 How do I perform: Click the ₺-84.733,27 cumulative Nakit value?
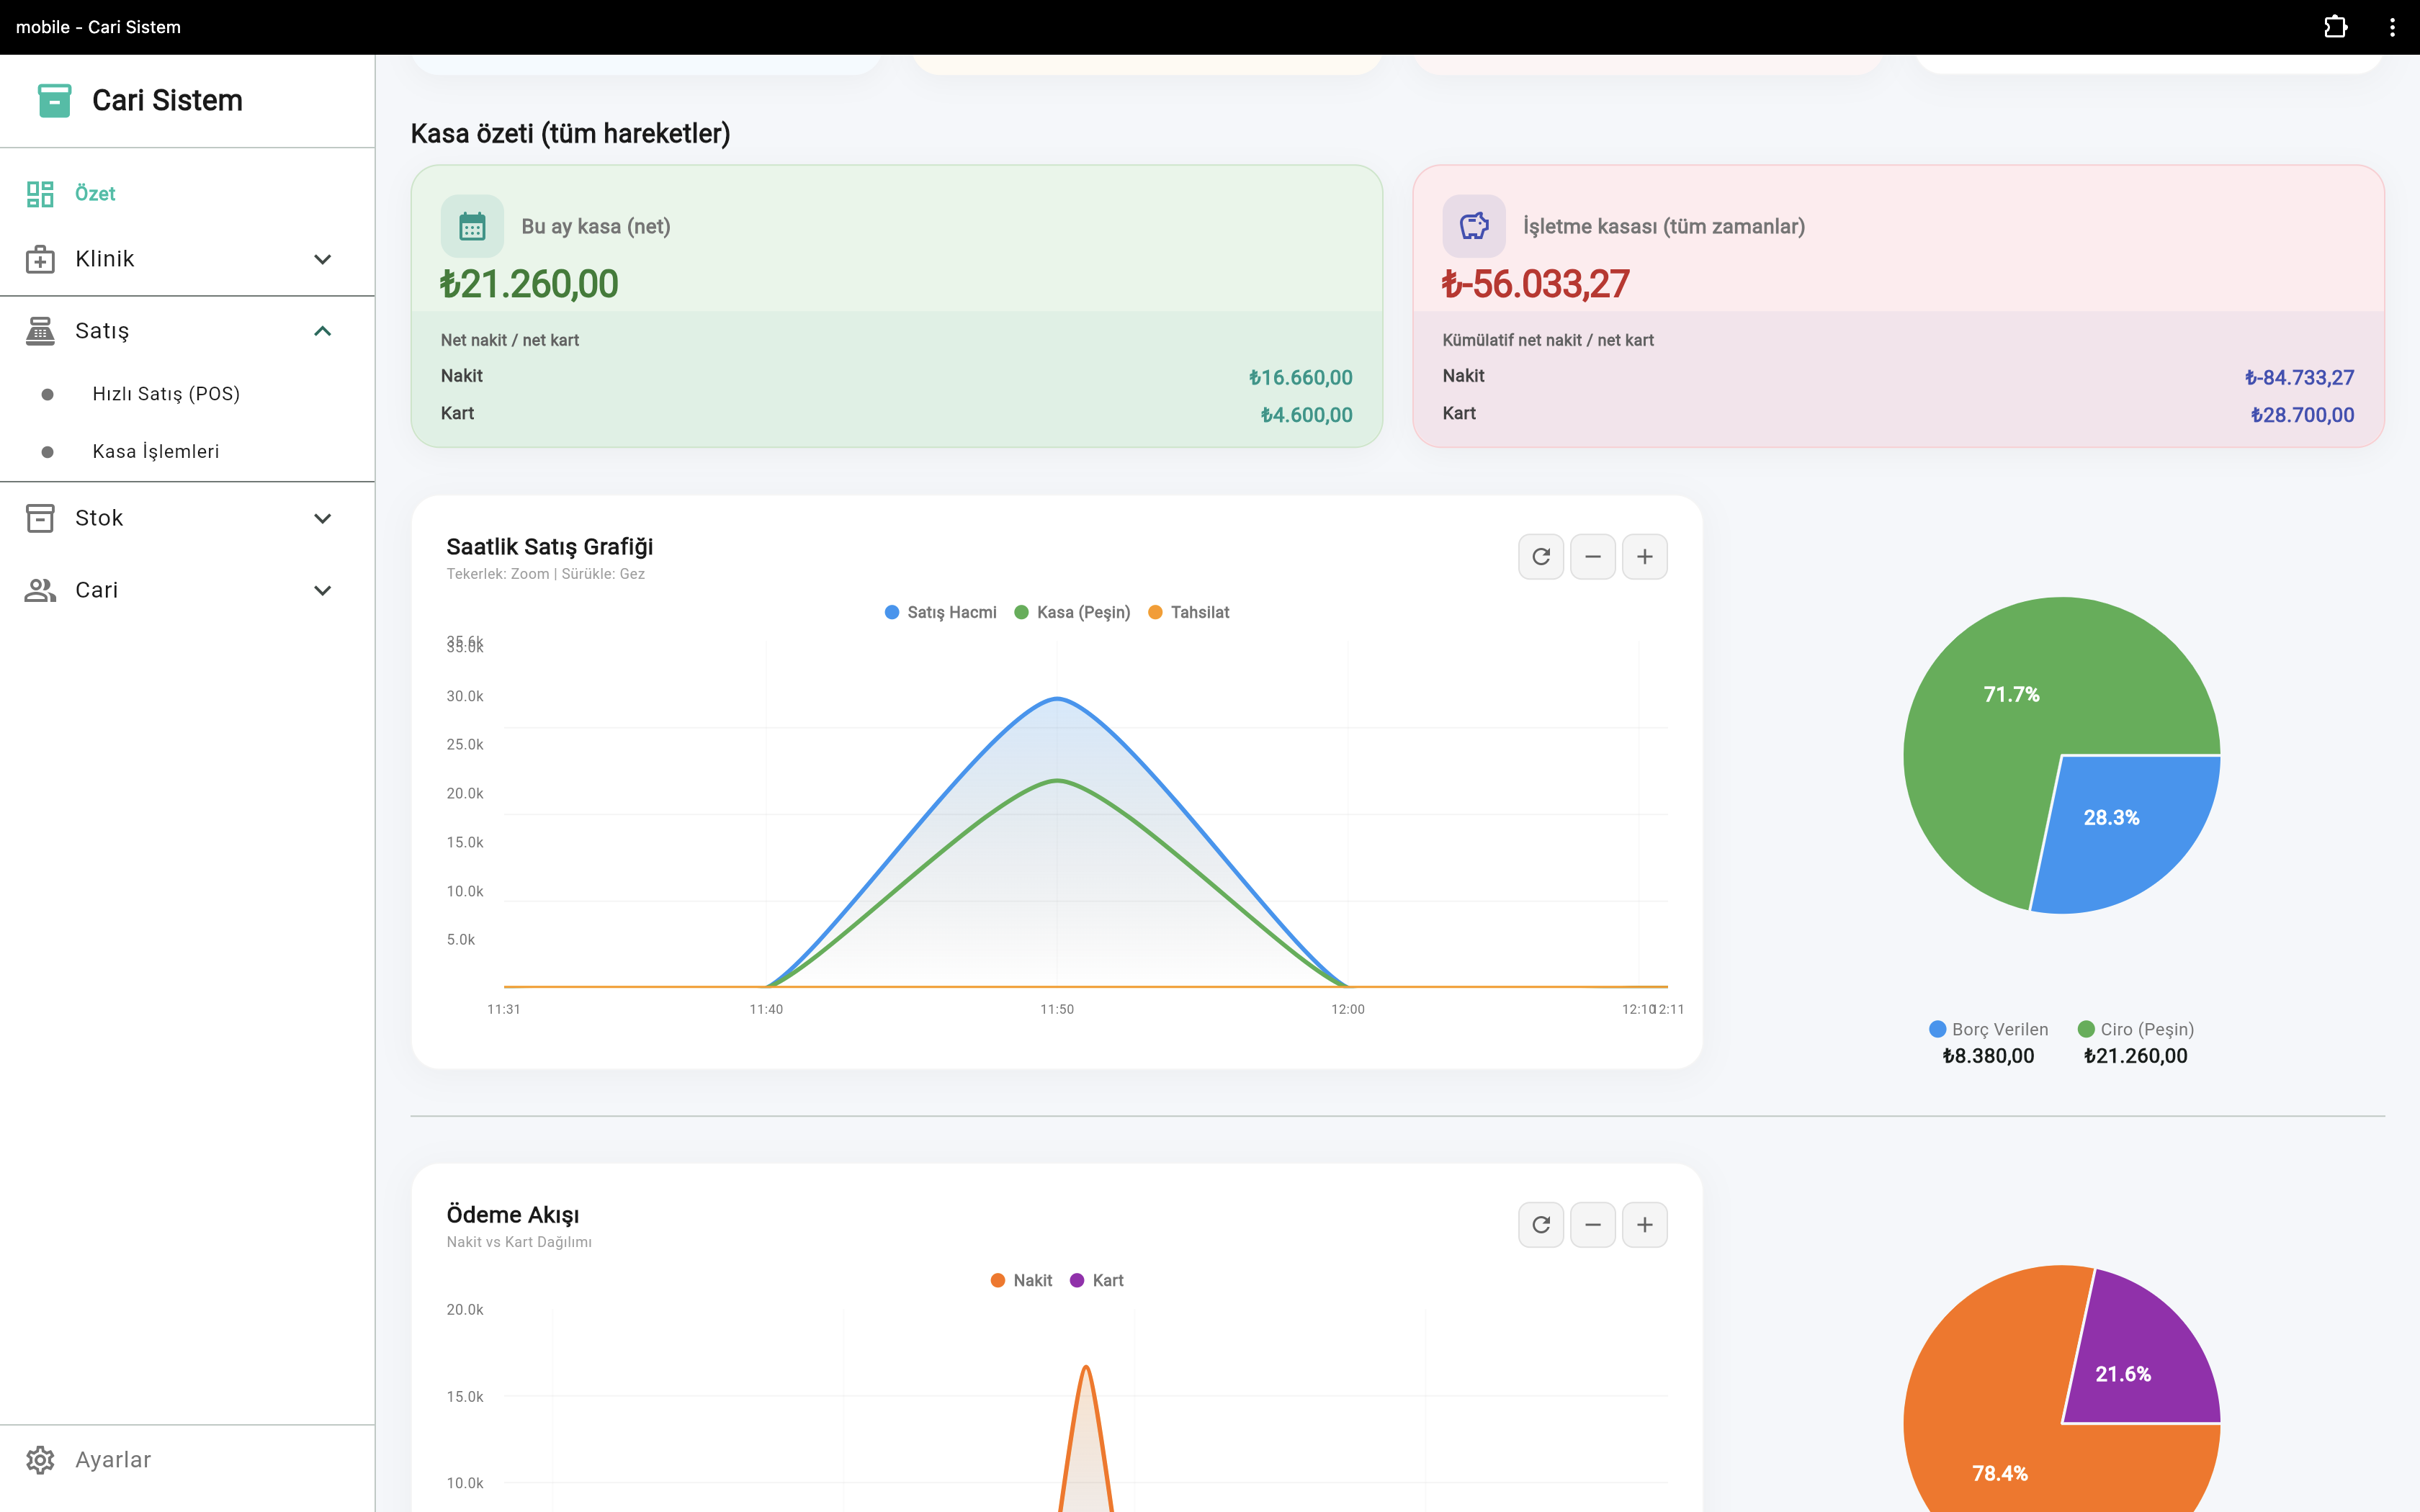(2299, 377)
